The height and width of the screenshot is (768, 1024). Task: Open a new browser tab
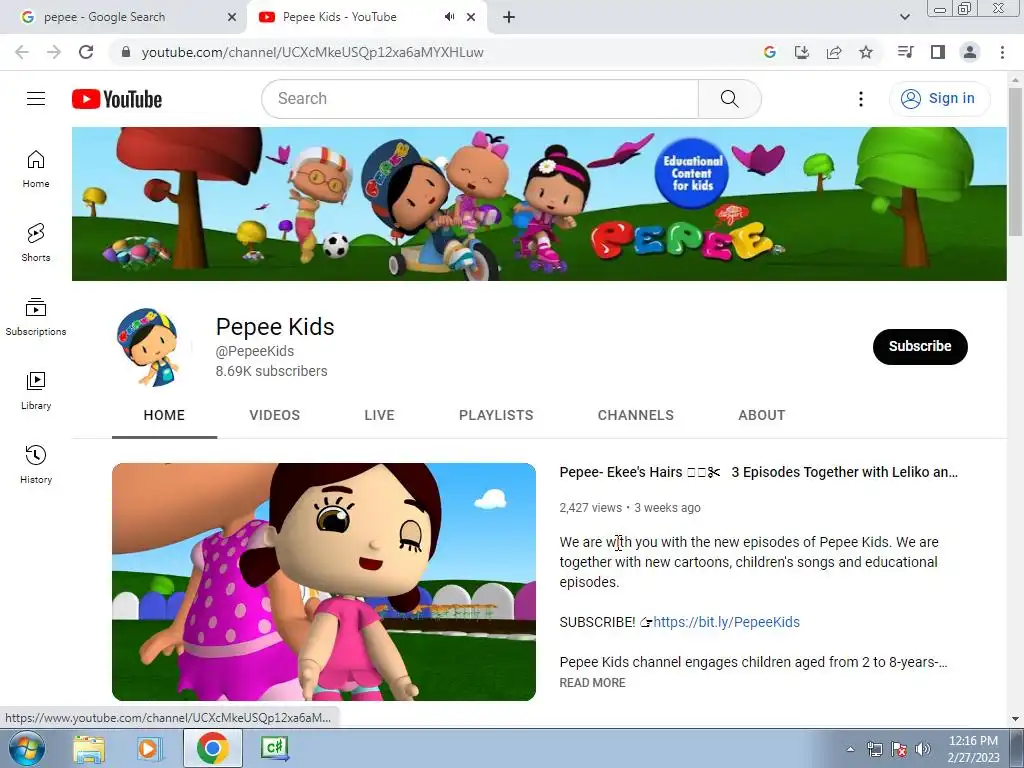(x=509, y=17)
